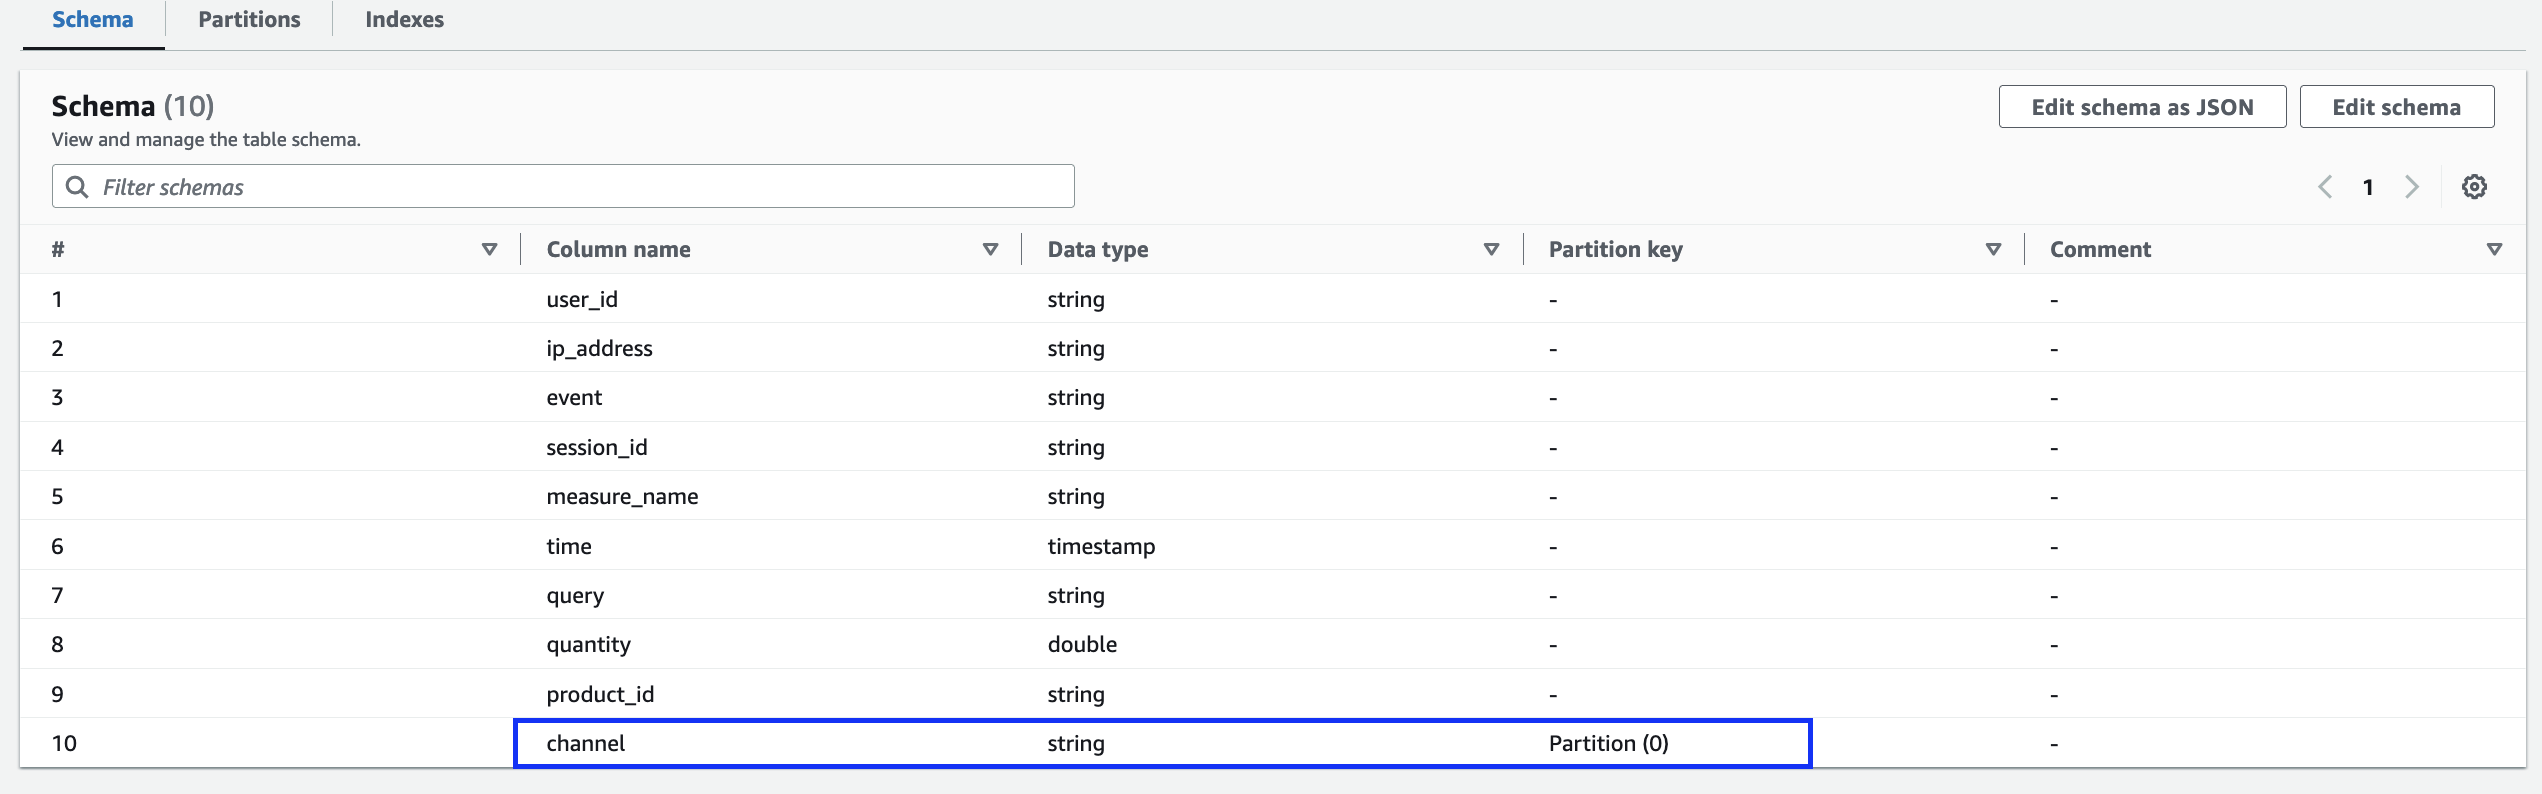This screenshot has width=2542, height=794.
Task: Select the Schema tab
Action: [92, 20]
